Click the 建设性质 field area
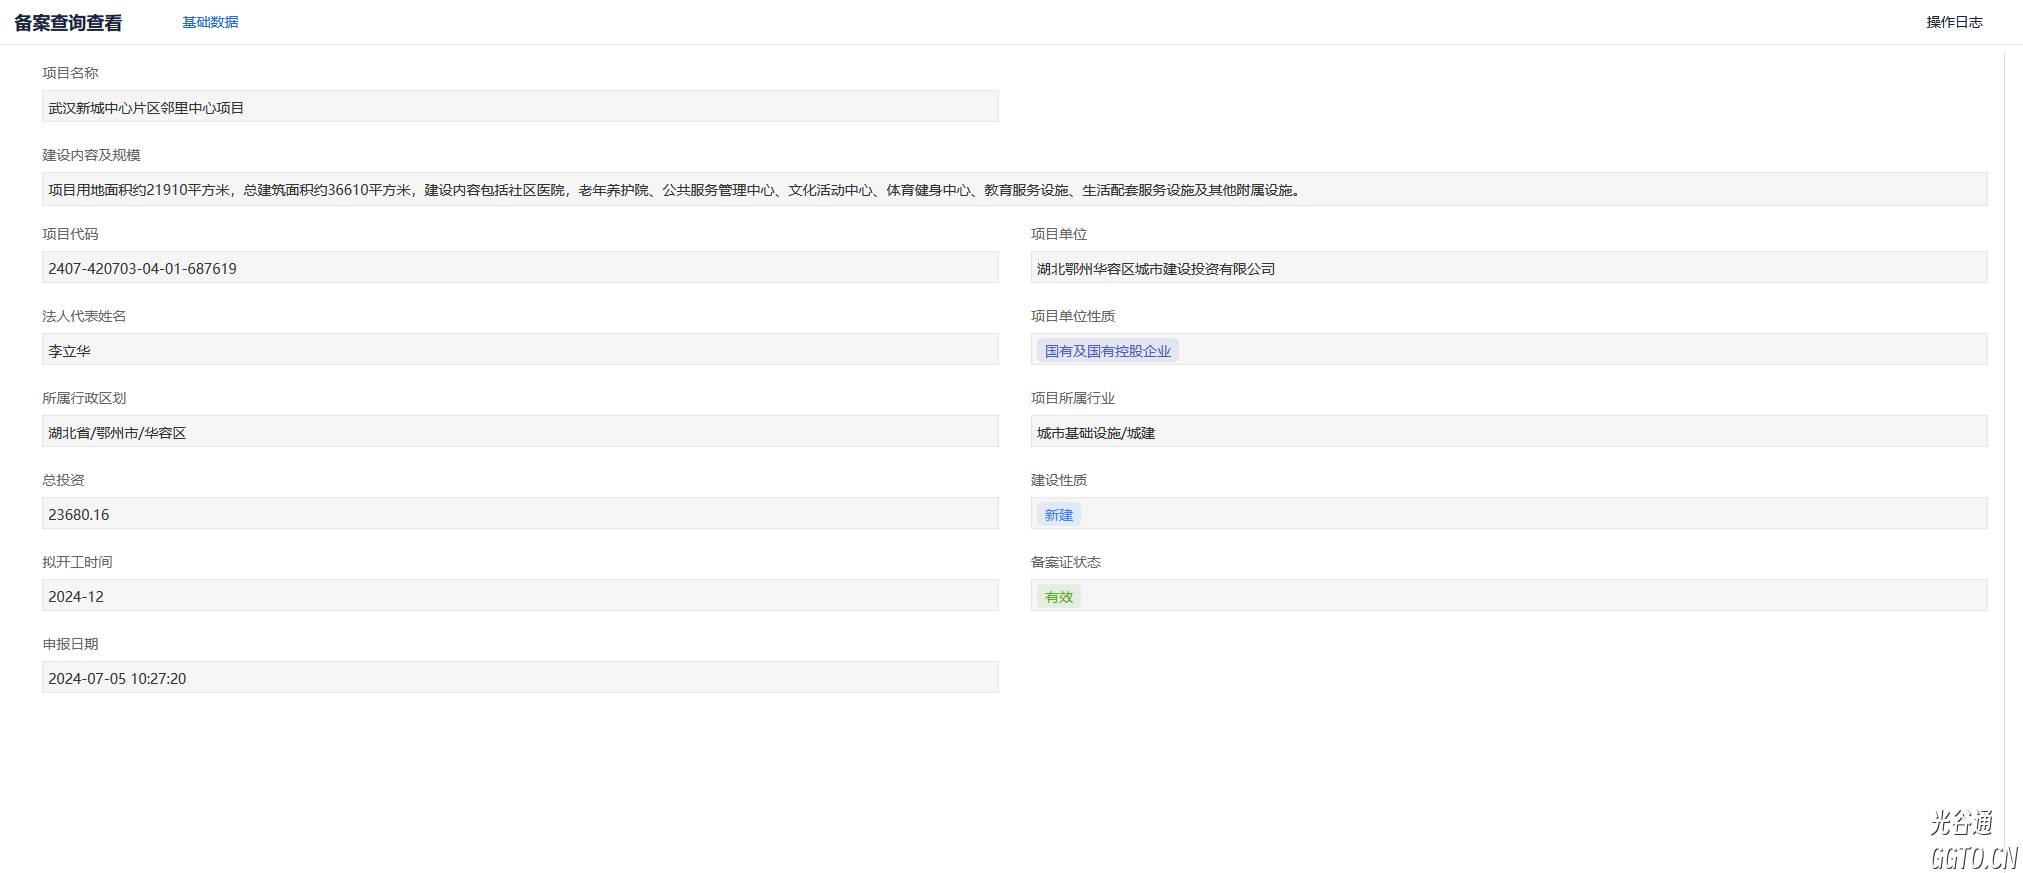 [x=1530, y=514]
